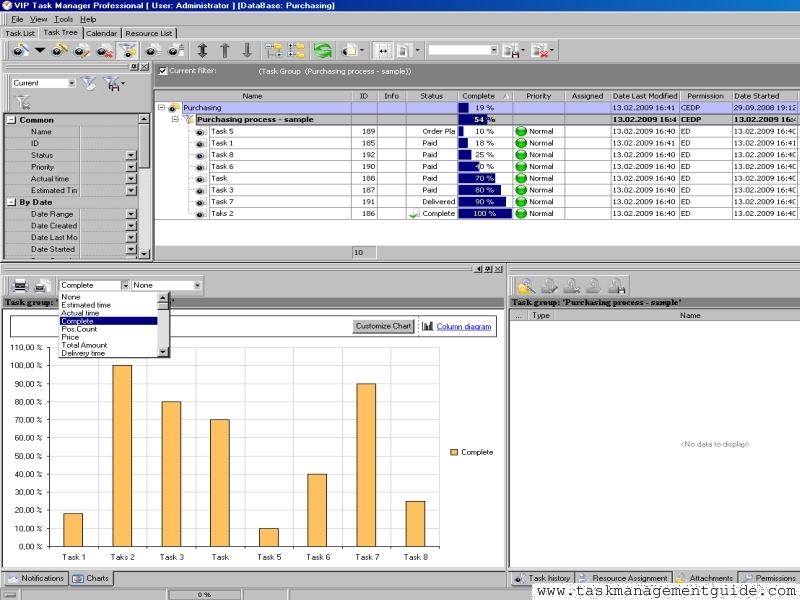Image resolution: width=800 pixels, height=600 pixels.
Task: Click the expand all tree nodes icon
Action: 274,51
